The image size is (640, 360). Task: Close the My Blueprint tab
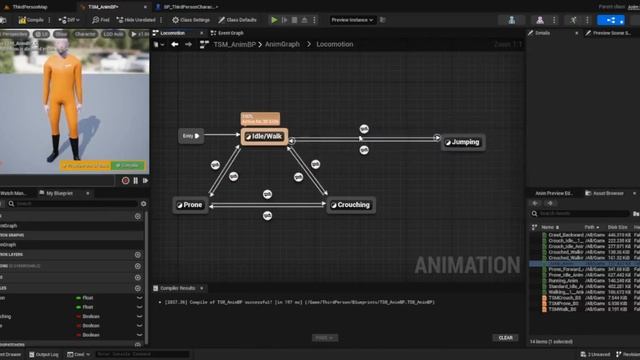87,193
